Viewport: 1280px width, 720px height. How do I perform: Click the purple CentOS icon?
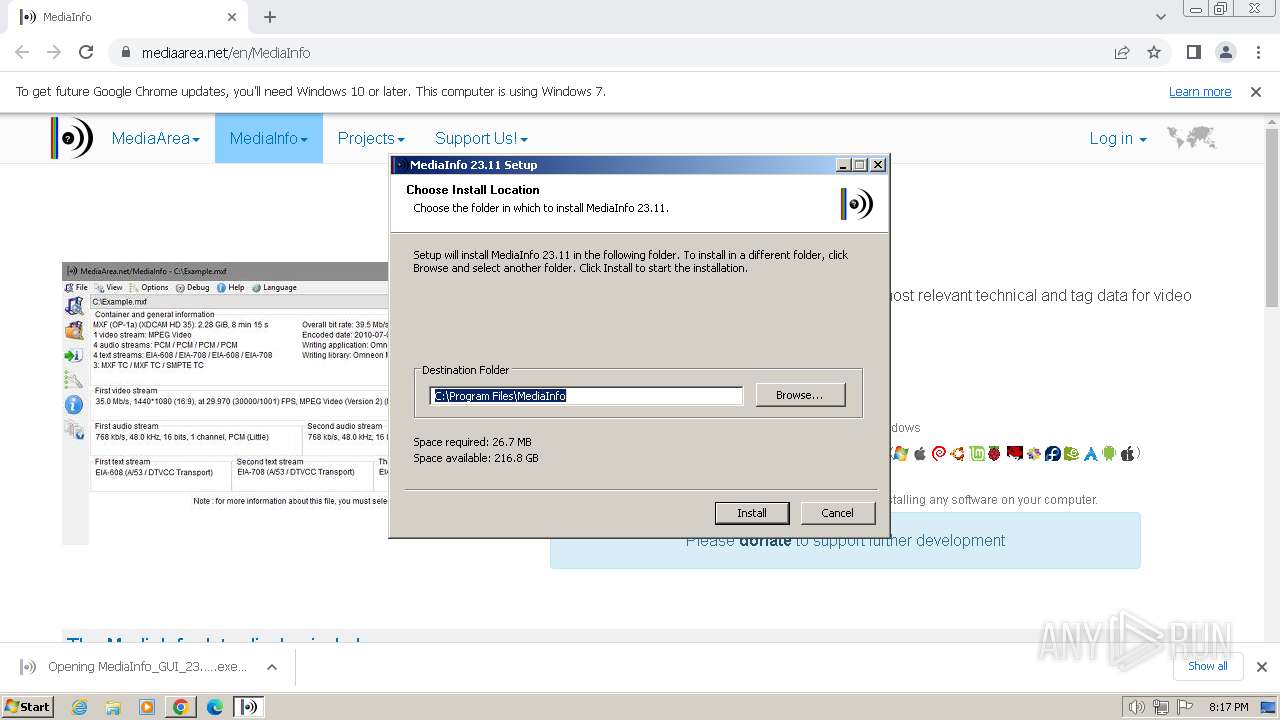[x=1034, y=453]
